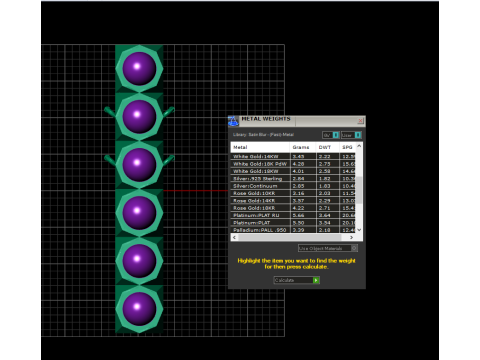Viewport: 480px width, 360px height.
Task: Click the metal list scroll down arrow
Action: 359,230
